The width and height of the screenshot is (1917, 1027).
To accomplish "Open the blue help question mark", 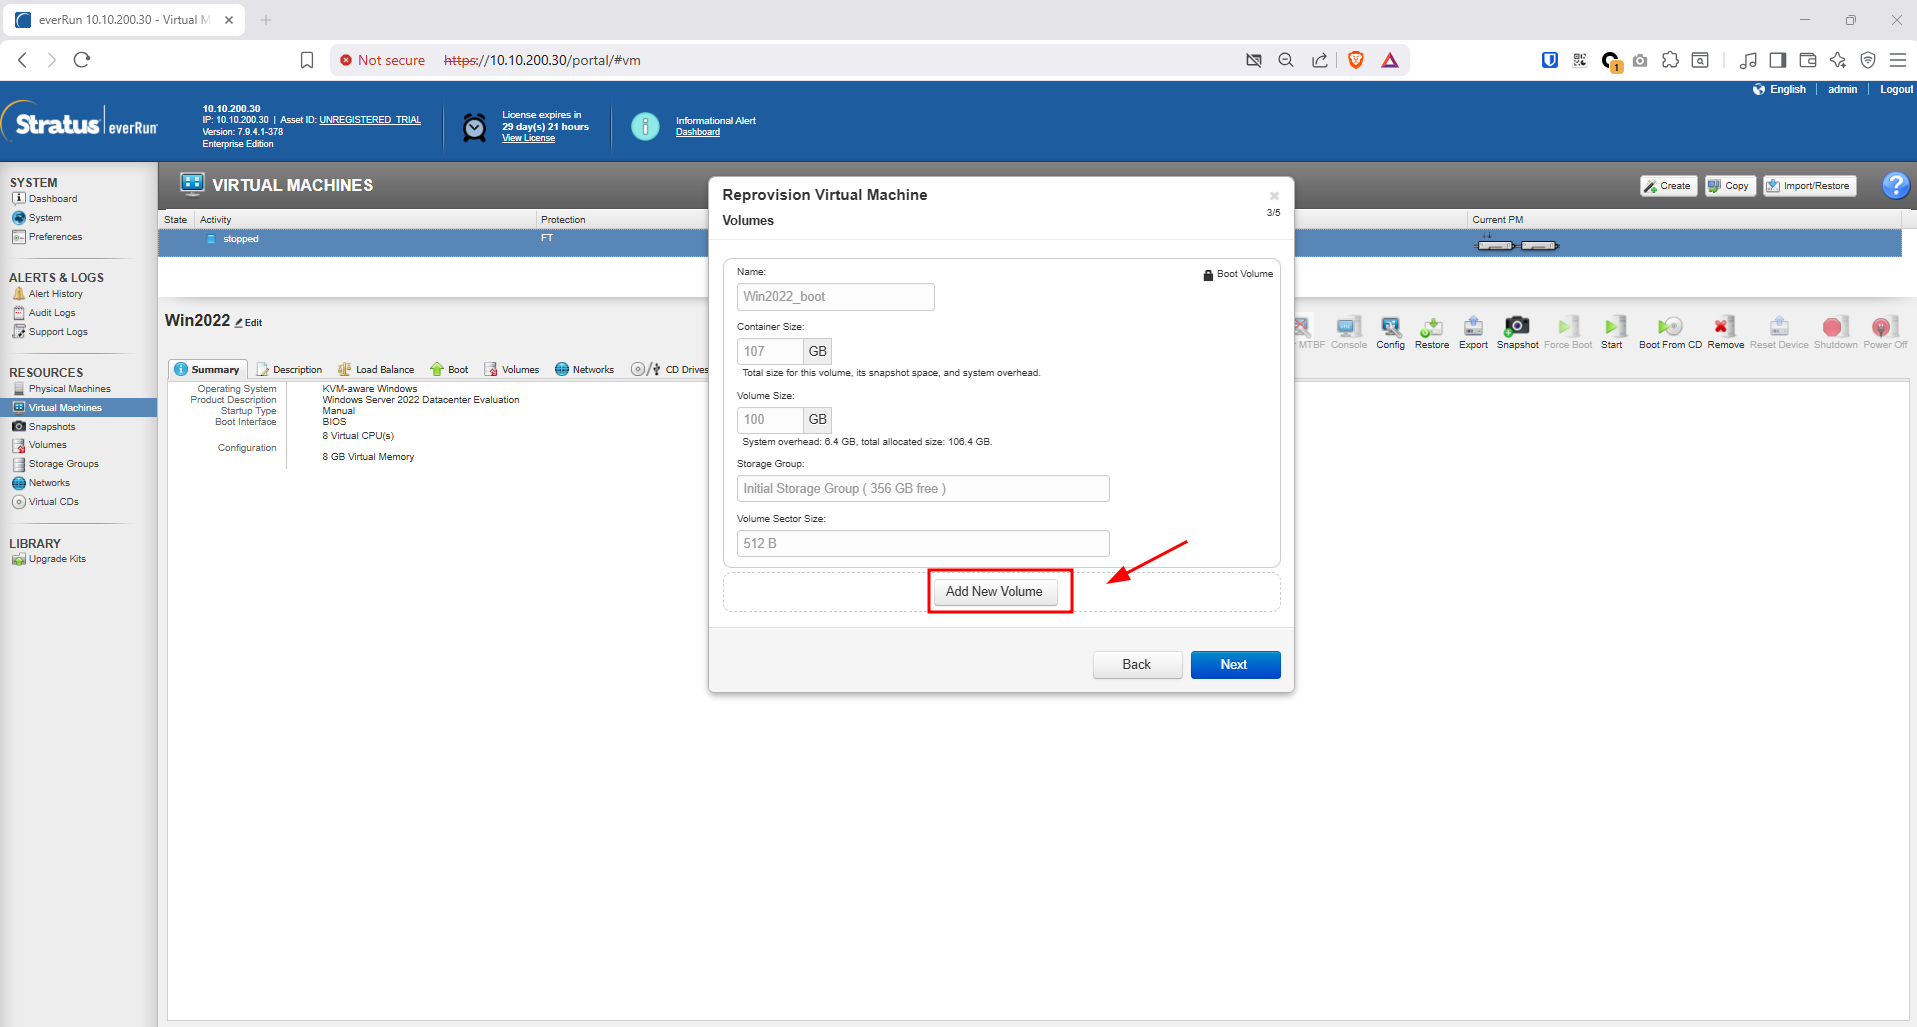I will [1895, 185].
